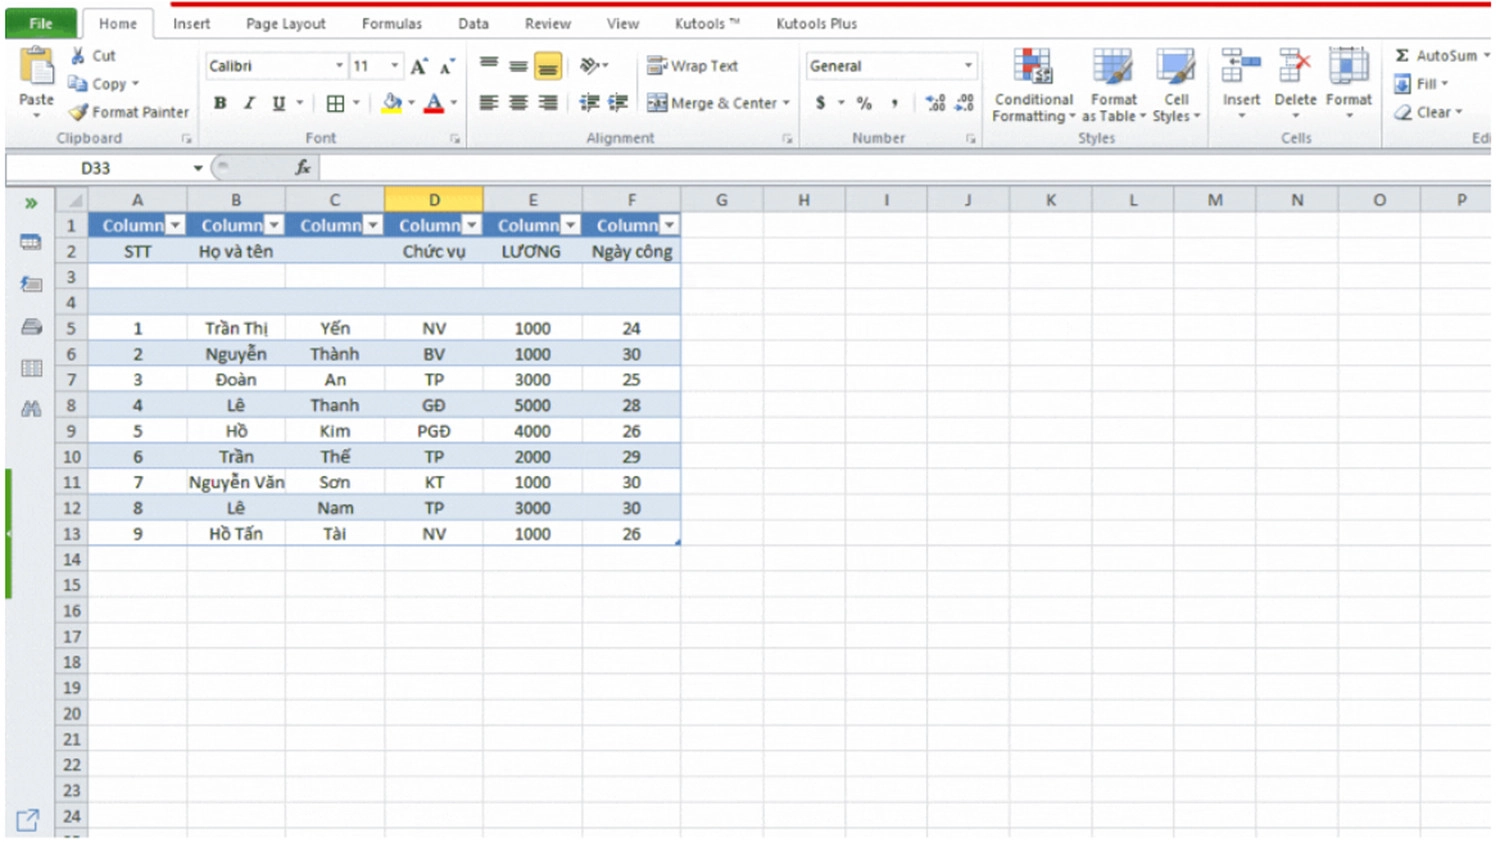Decrease indent in Alignment group
This screenshot has height=842, width=1500.
click(590, 103)
